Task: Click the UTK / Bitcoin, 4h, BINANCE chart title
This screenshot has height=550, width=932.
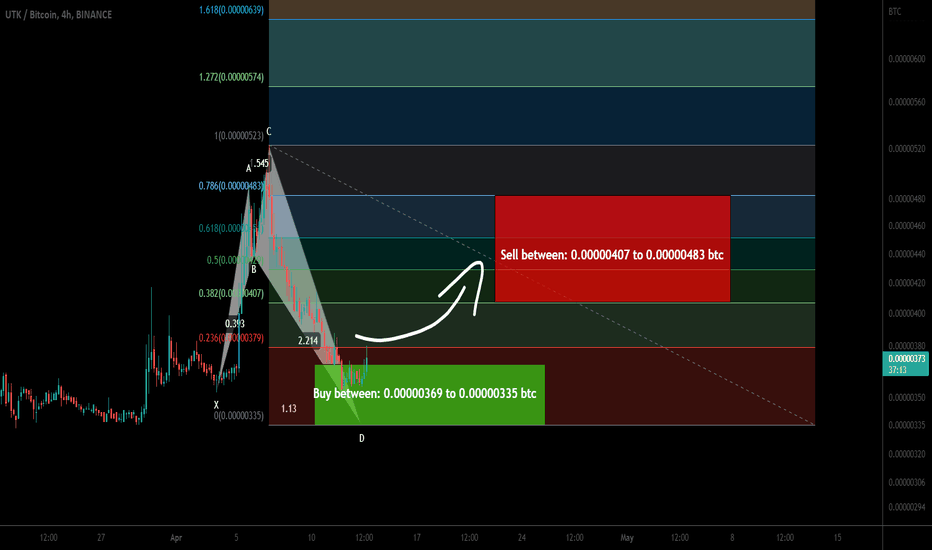Action: click(x=58, y=14)
